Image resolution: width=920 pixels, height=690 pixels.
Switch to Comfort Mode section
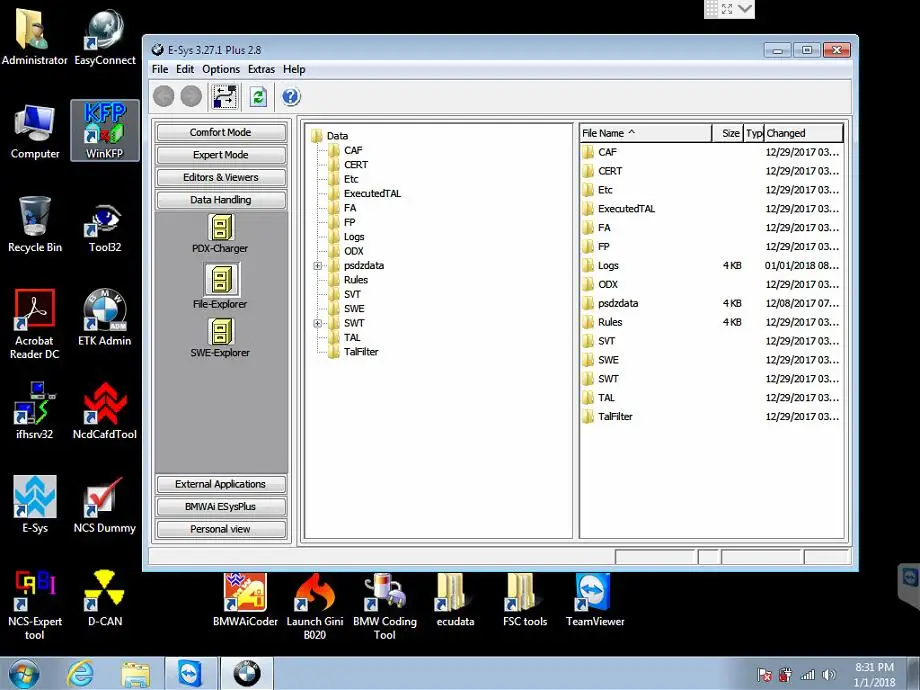[x=221, y=132]
